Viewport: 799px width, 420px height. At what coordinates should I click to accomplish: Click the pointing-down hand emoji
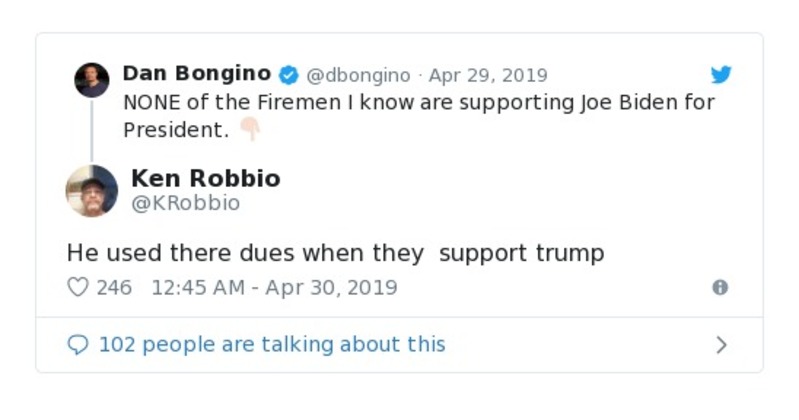[x=249, y=130]
